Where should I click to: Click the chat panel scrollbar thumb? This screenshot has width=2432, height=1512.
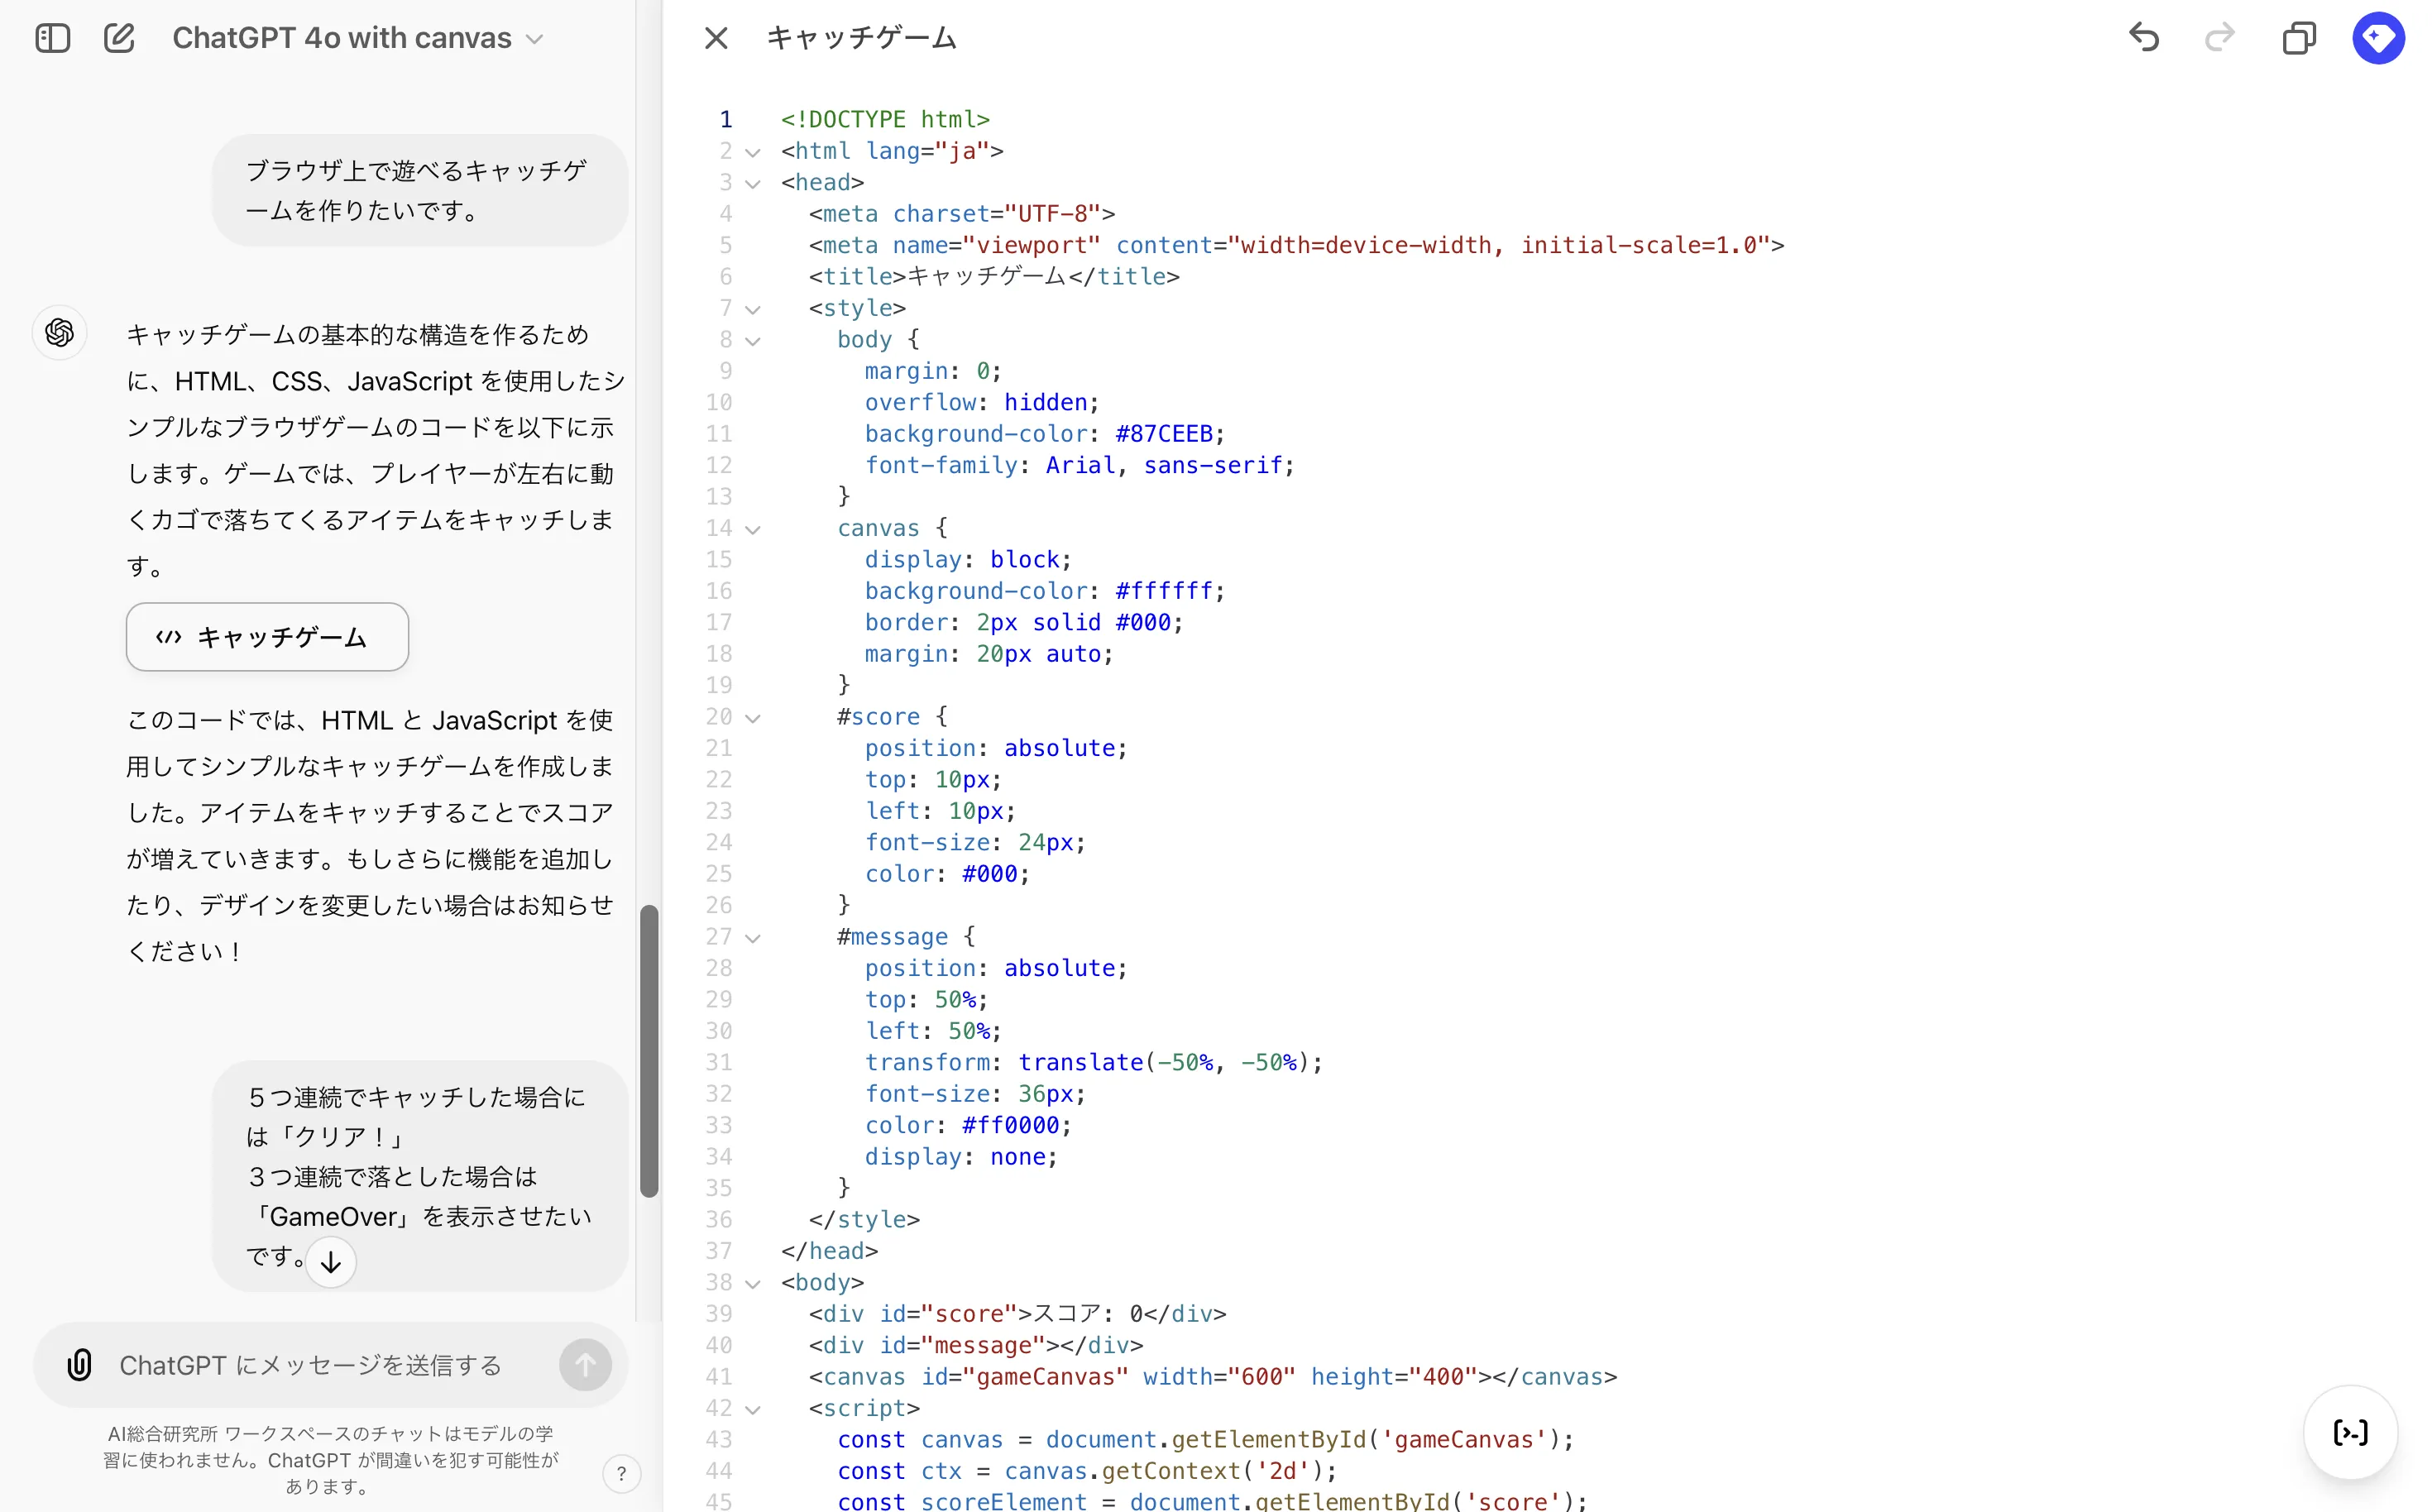(x=649, y=1050)
